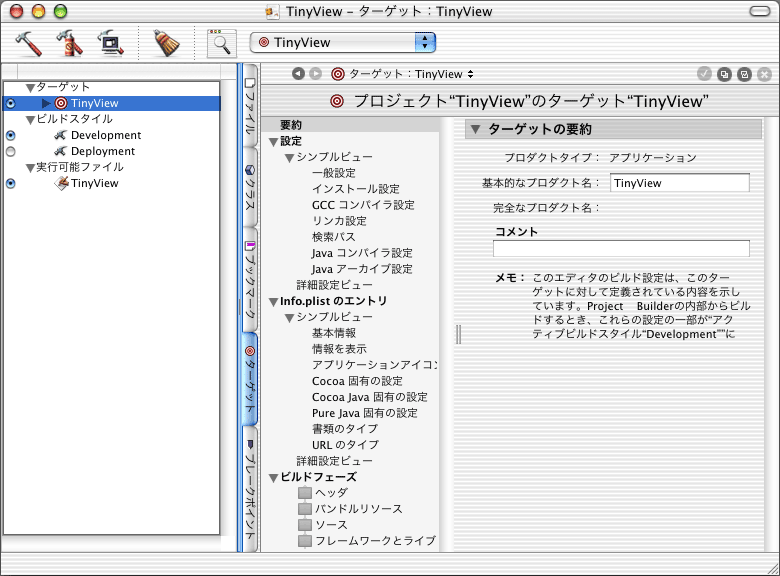The height and width of the screenshot is (576, 780).
Task: Click the Build and Run toolbar icon
Action: click(x=69, y=43)
